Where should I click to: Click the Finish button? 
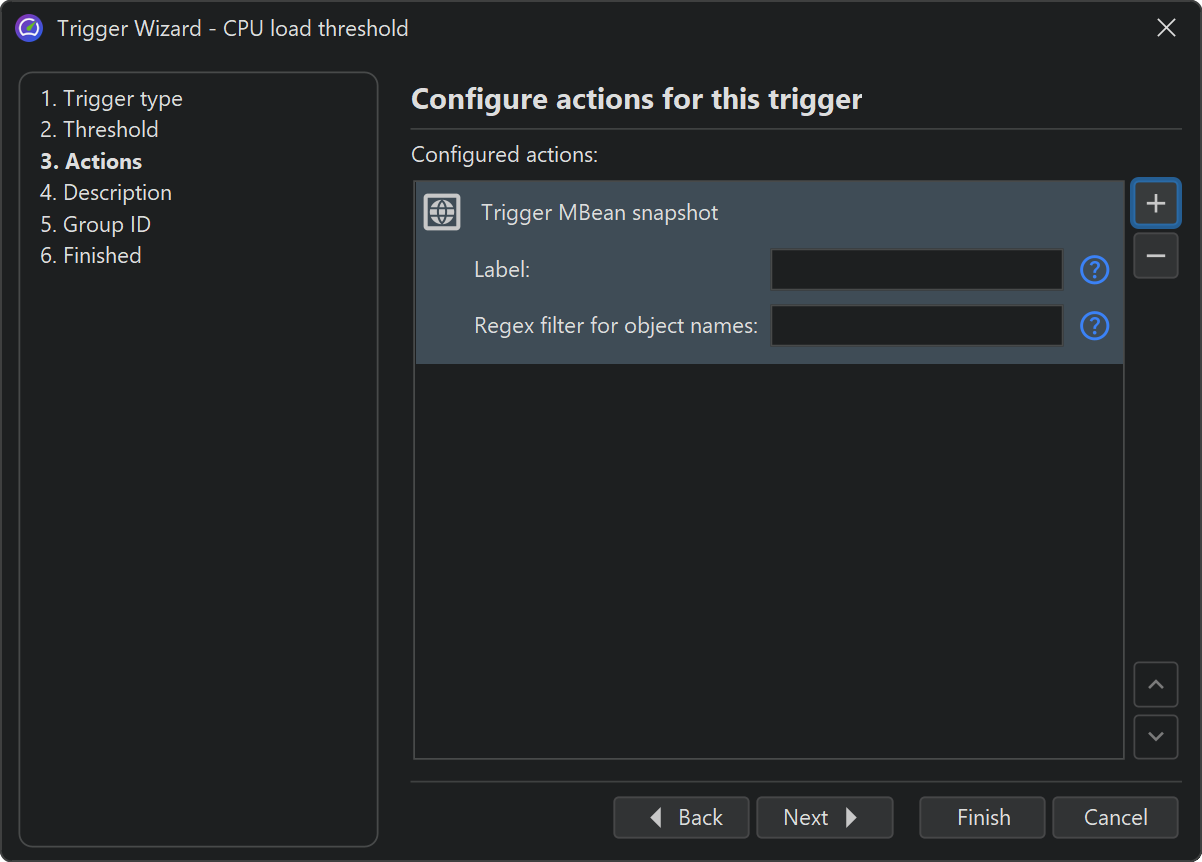tap(982, 817)
